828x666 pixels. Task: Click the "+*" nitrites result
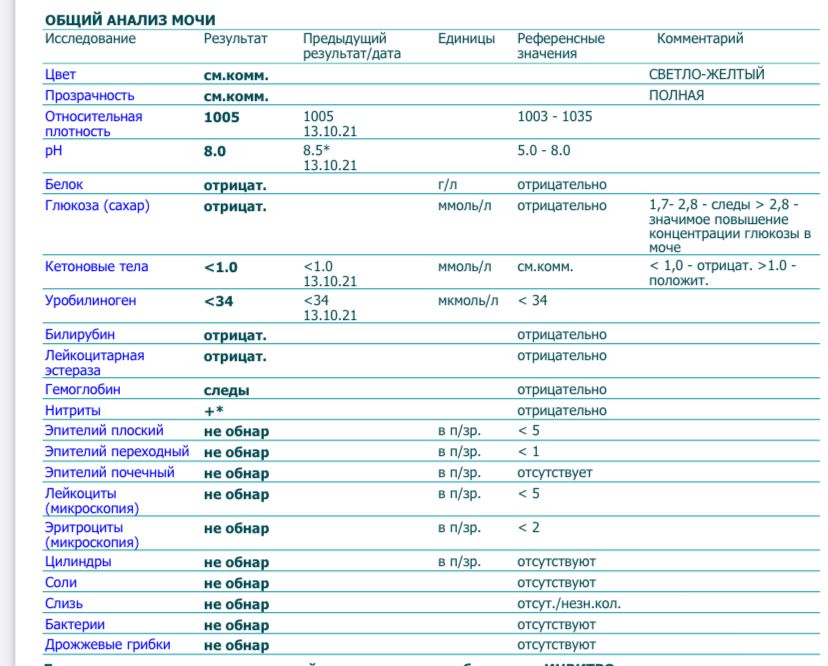(x=213, y=411)
